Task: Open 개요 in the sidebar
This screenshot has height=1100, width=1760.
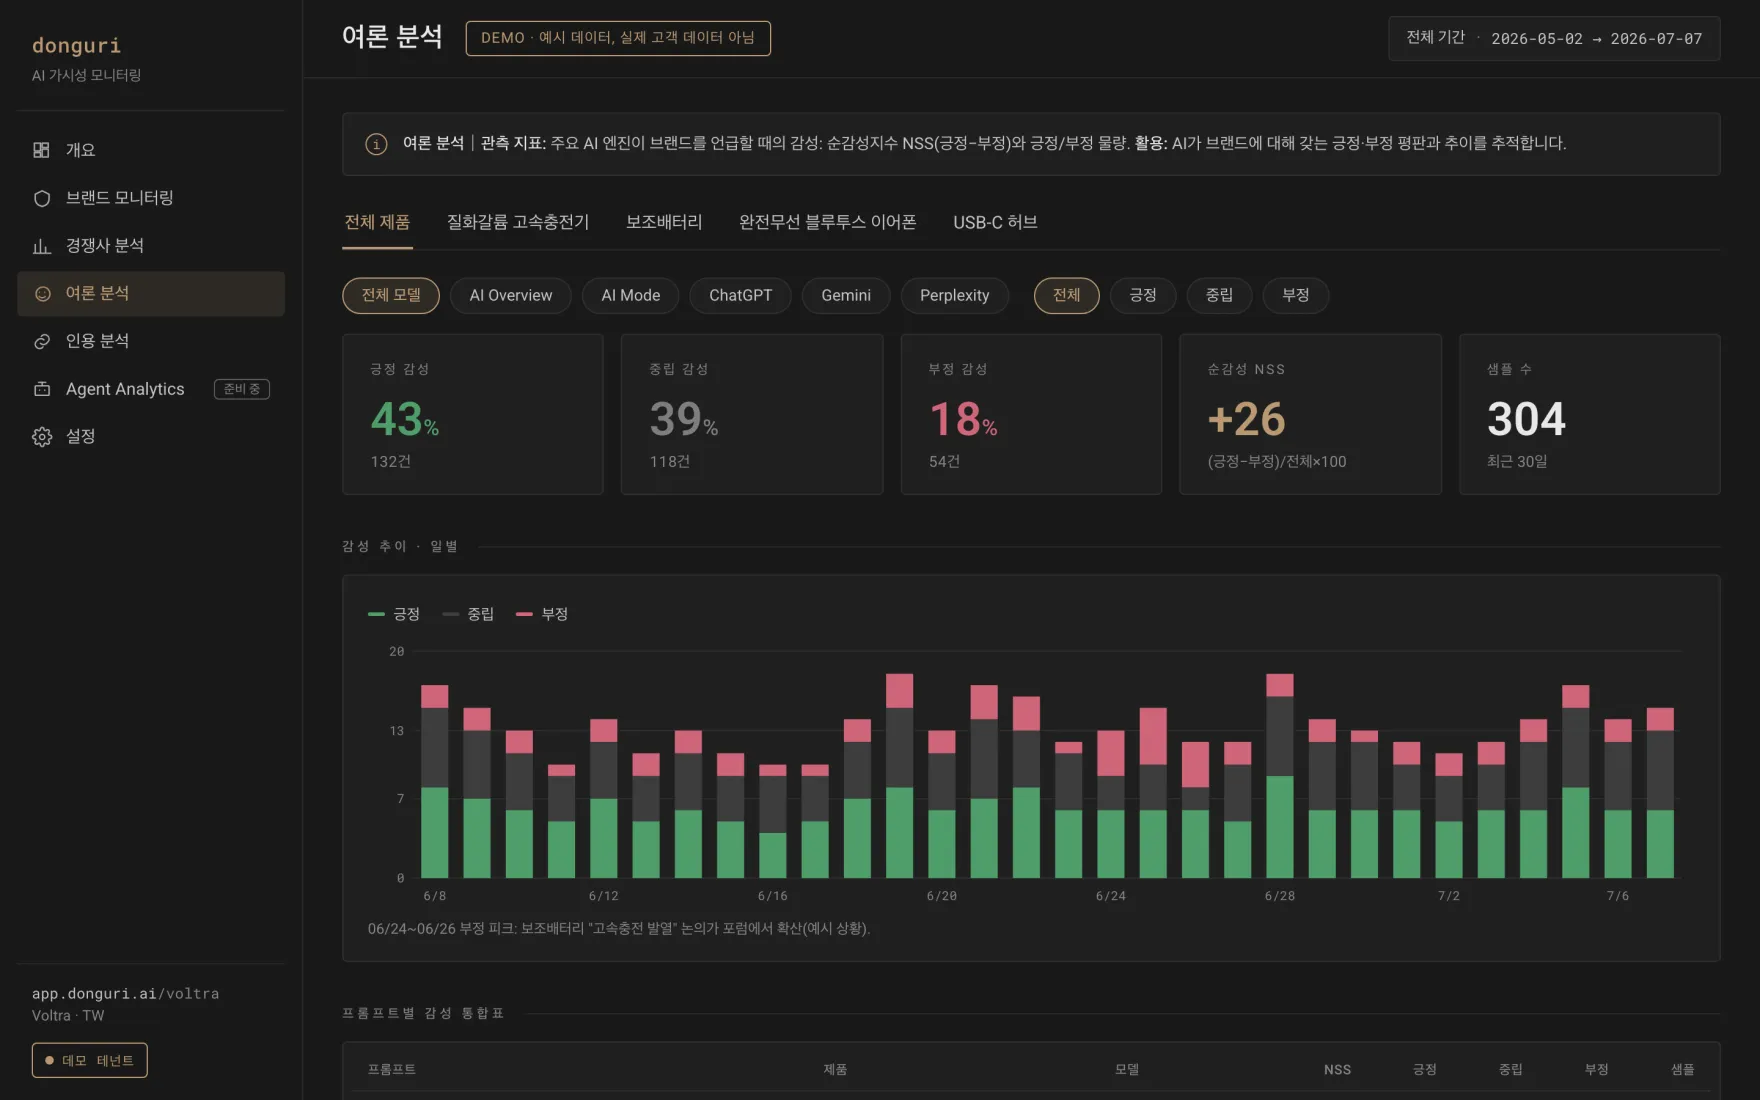Action: pyautogui.click(x=151, y=150)
